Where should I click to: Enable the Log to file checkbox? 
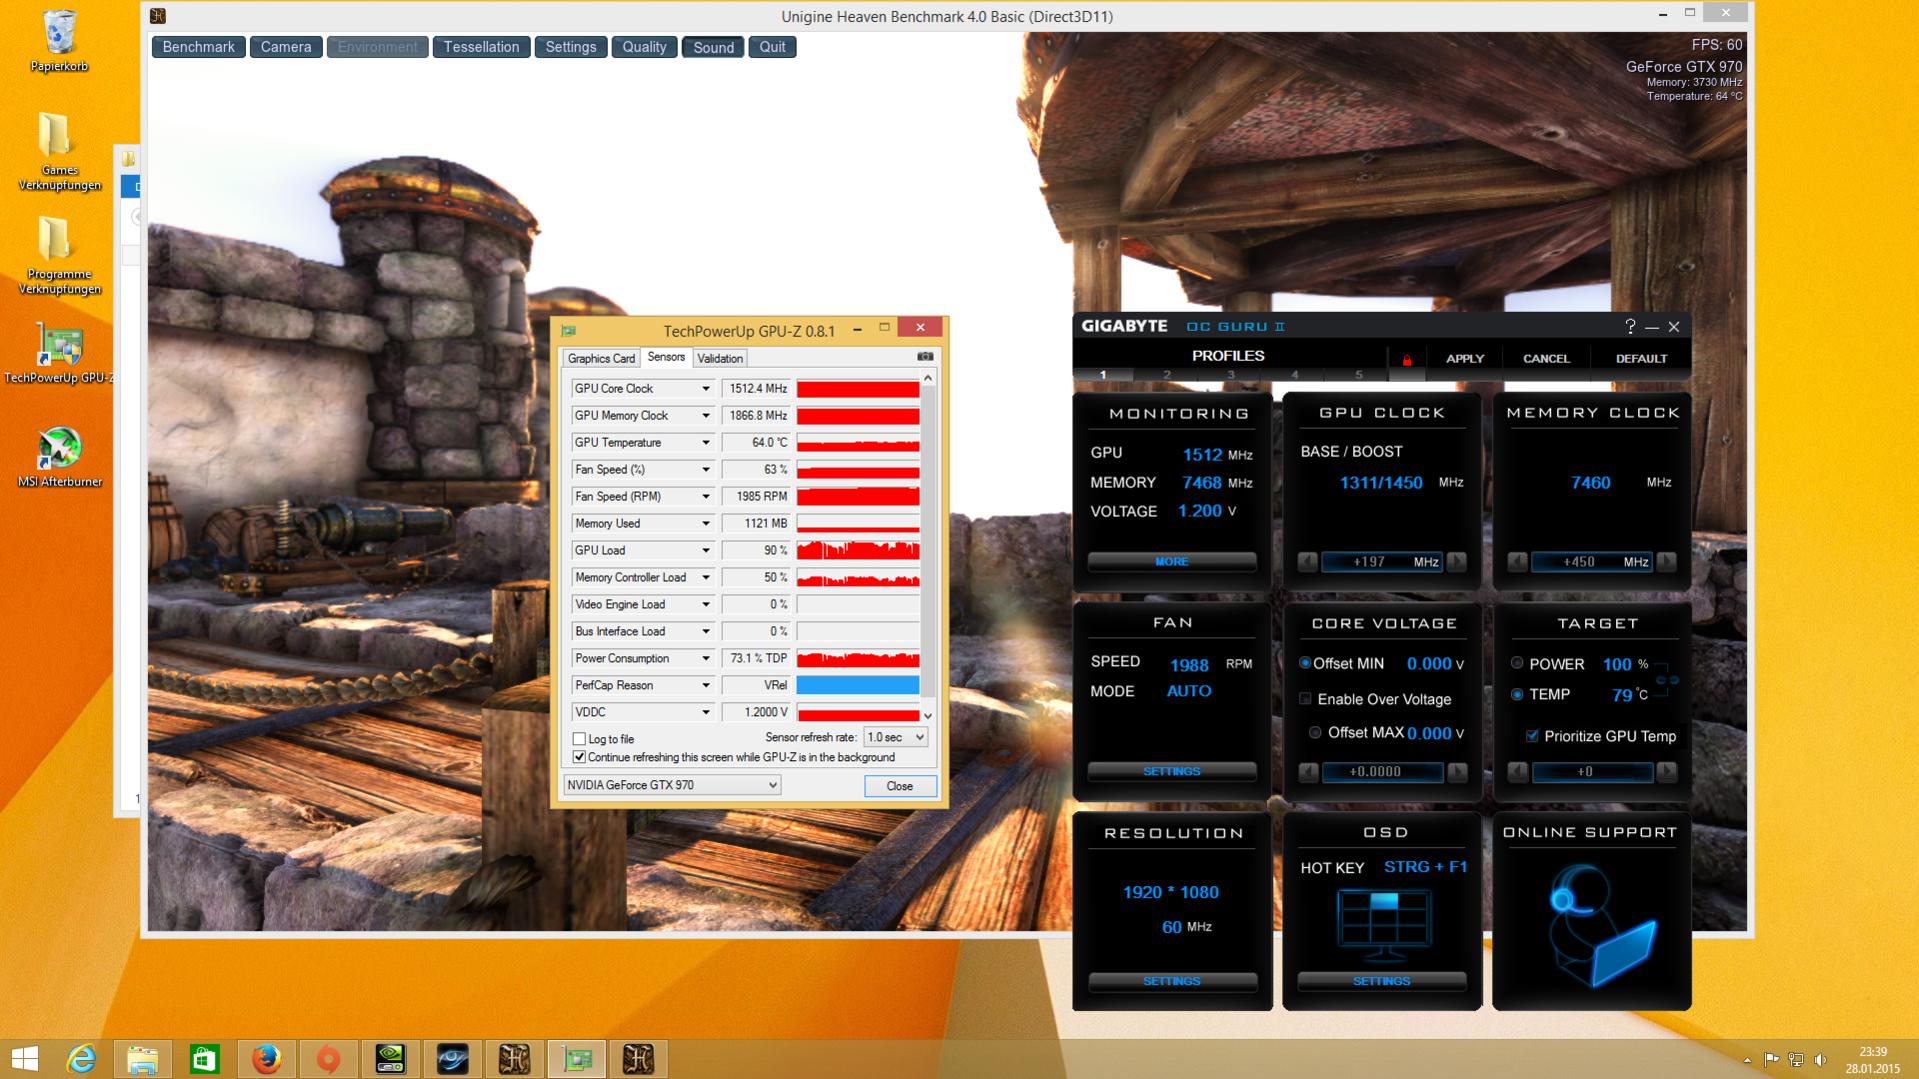tap(579, 739)
